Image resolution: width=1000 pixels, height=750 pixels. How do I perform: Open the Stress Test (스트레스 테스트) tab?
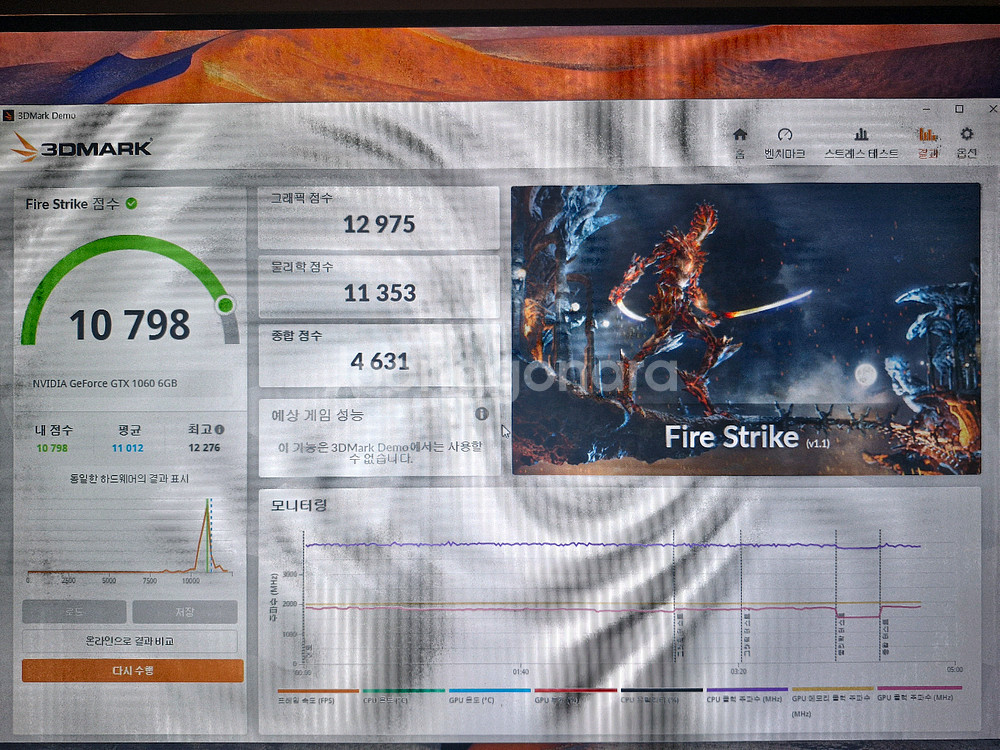pos(861,143)
